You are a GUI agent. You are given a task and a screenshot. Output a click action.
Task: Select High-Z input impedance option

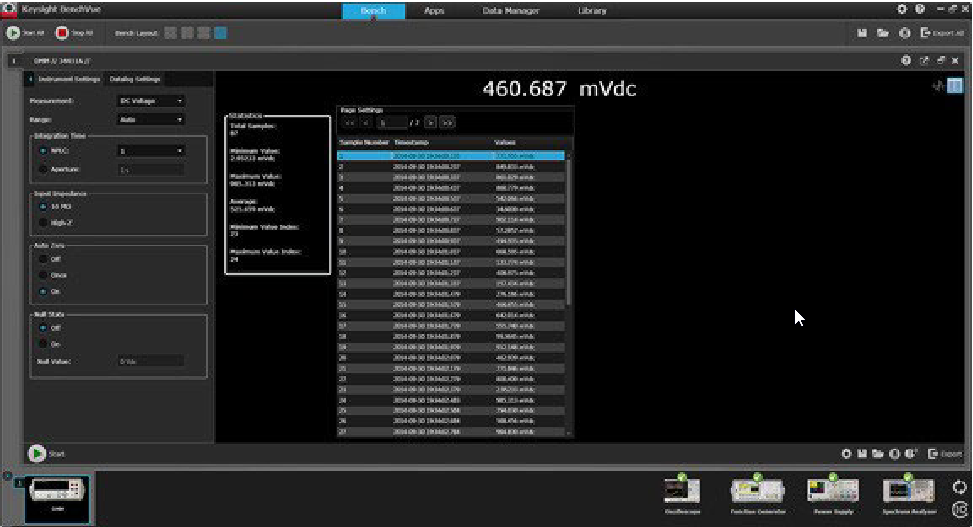[x=45, y=222]
